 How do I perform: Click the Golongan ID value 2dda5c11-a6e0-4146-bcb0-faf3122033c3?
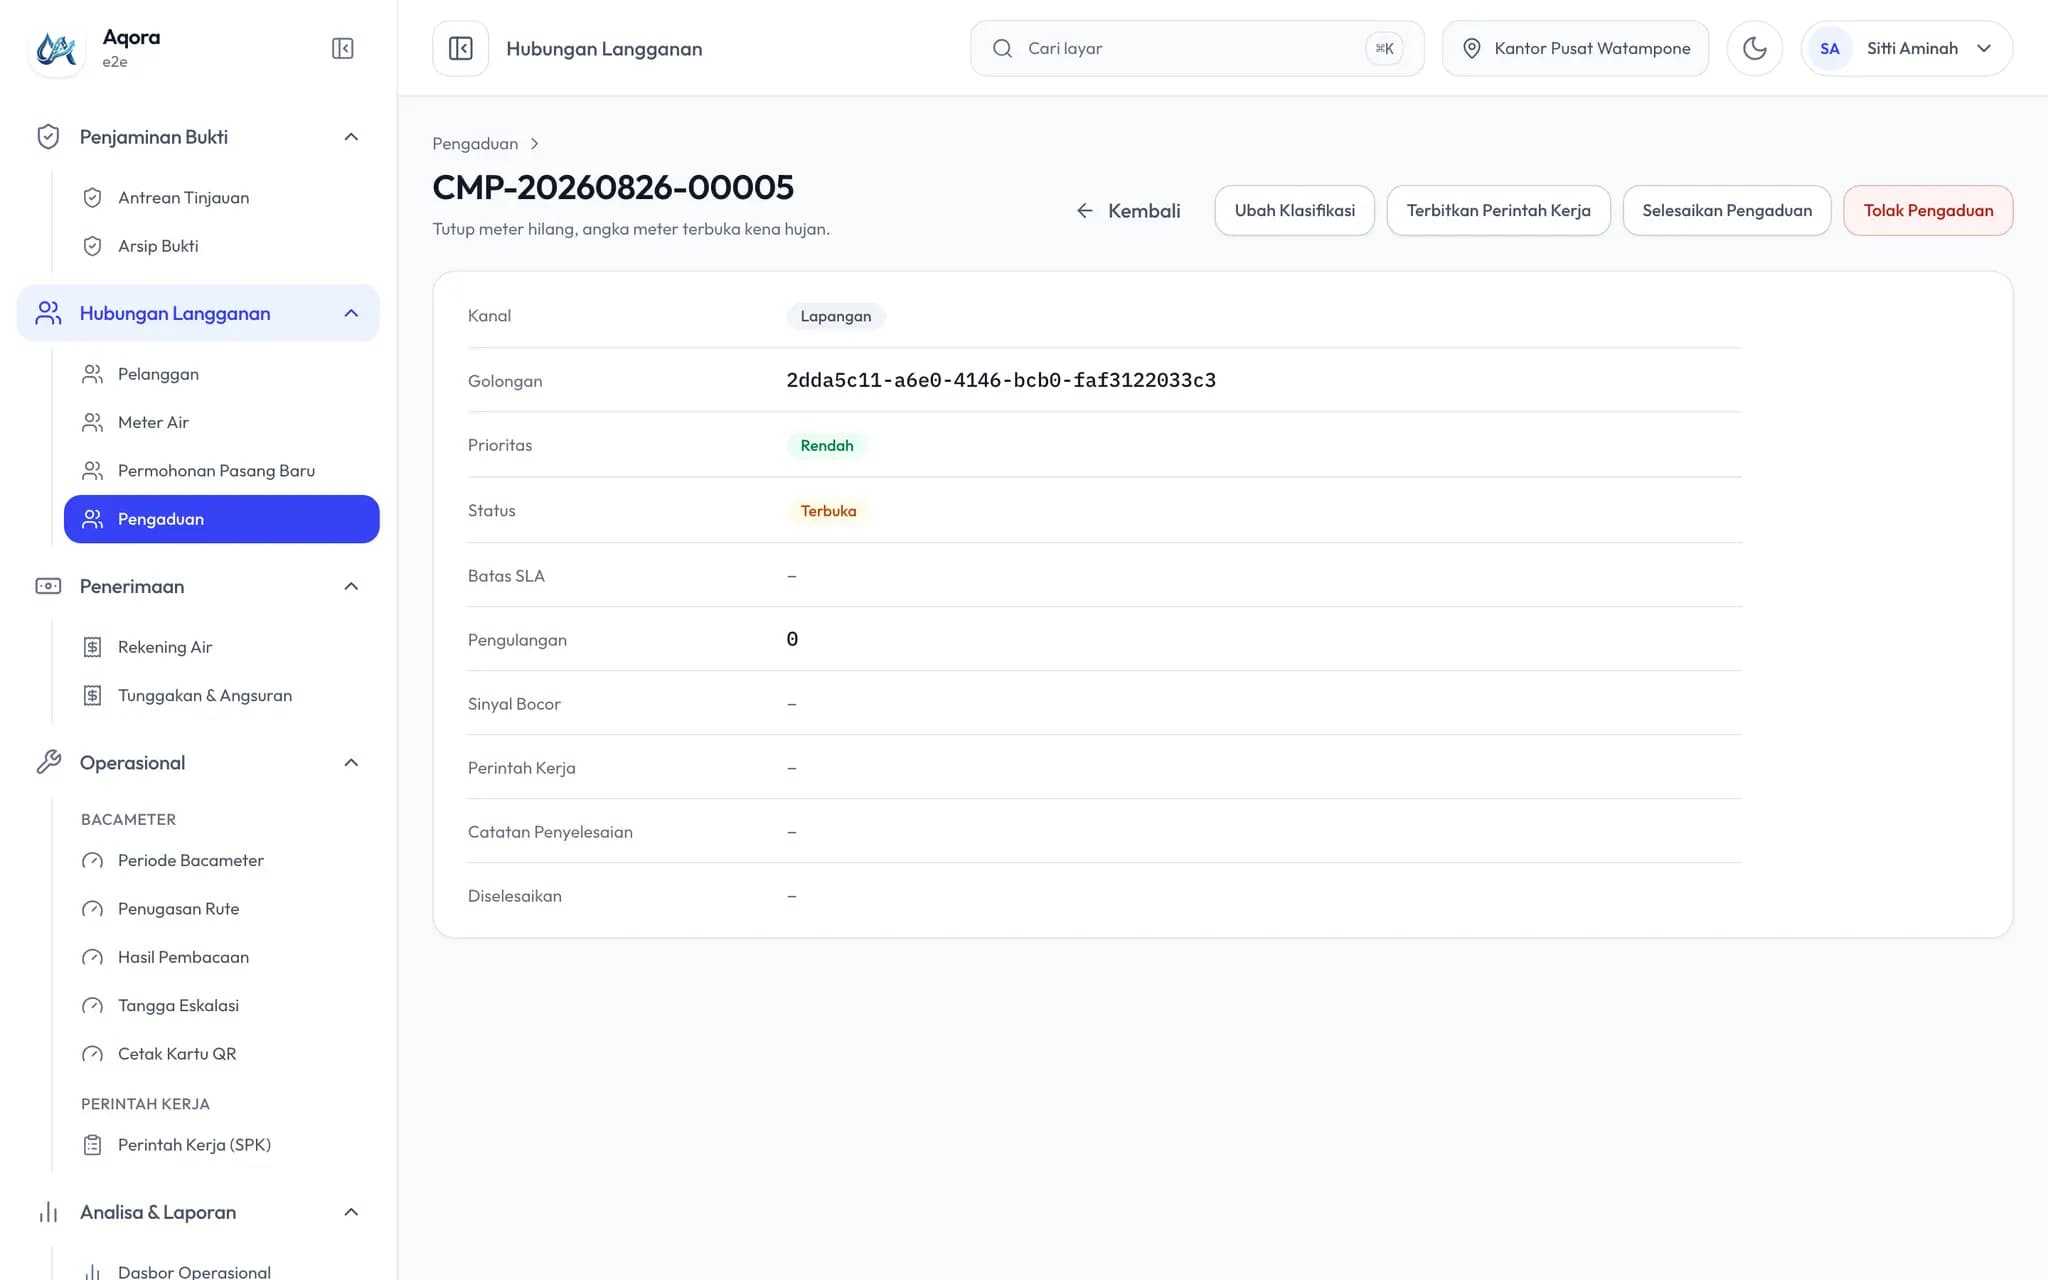[x=1001, y=380]
